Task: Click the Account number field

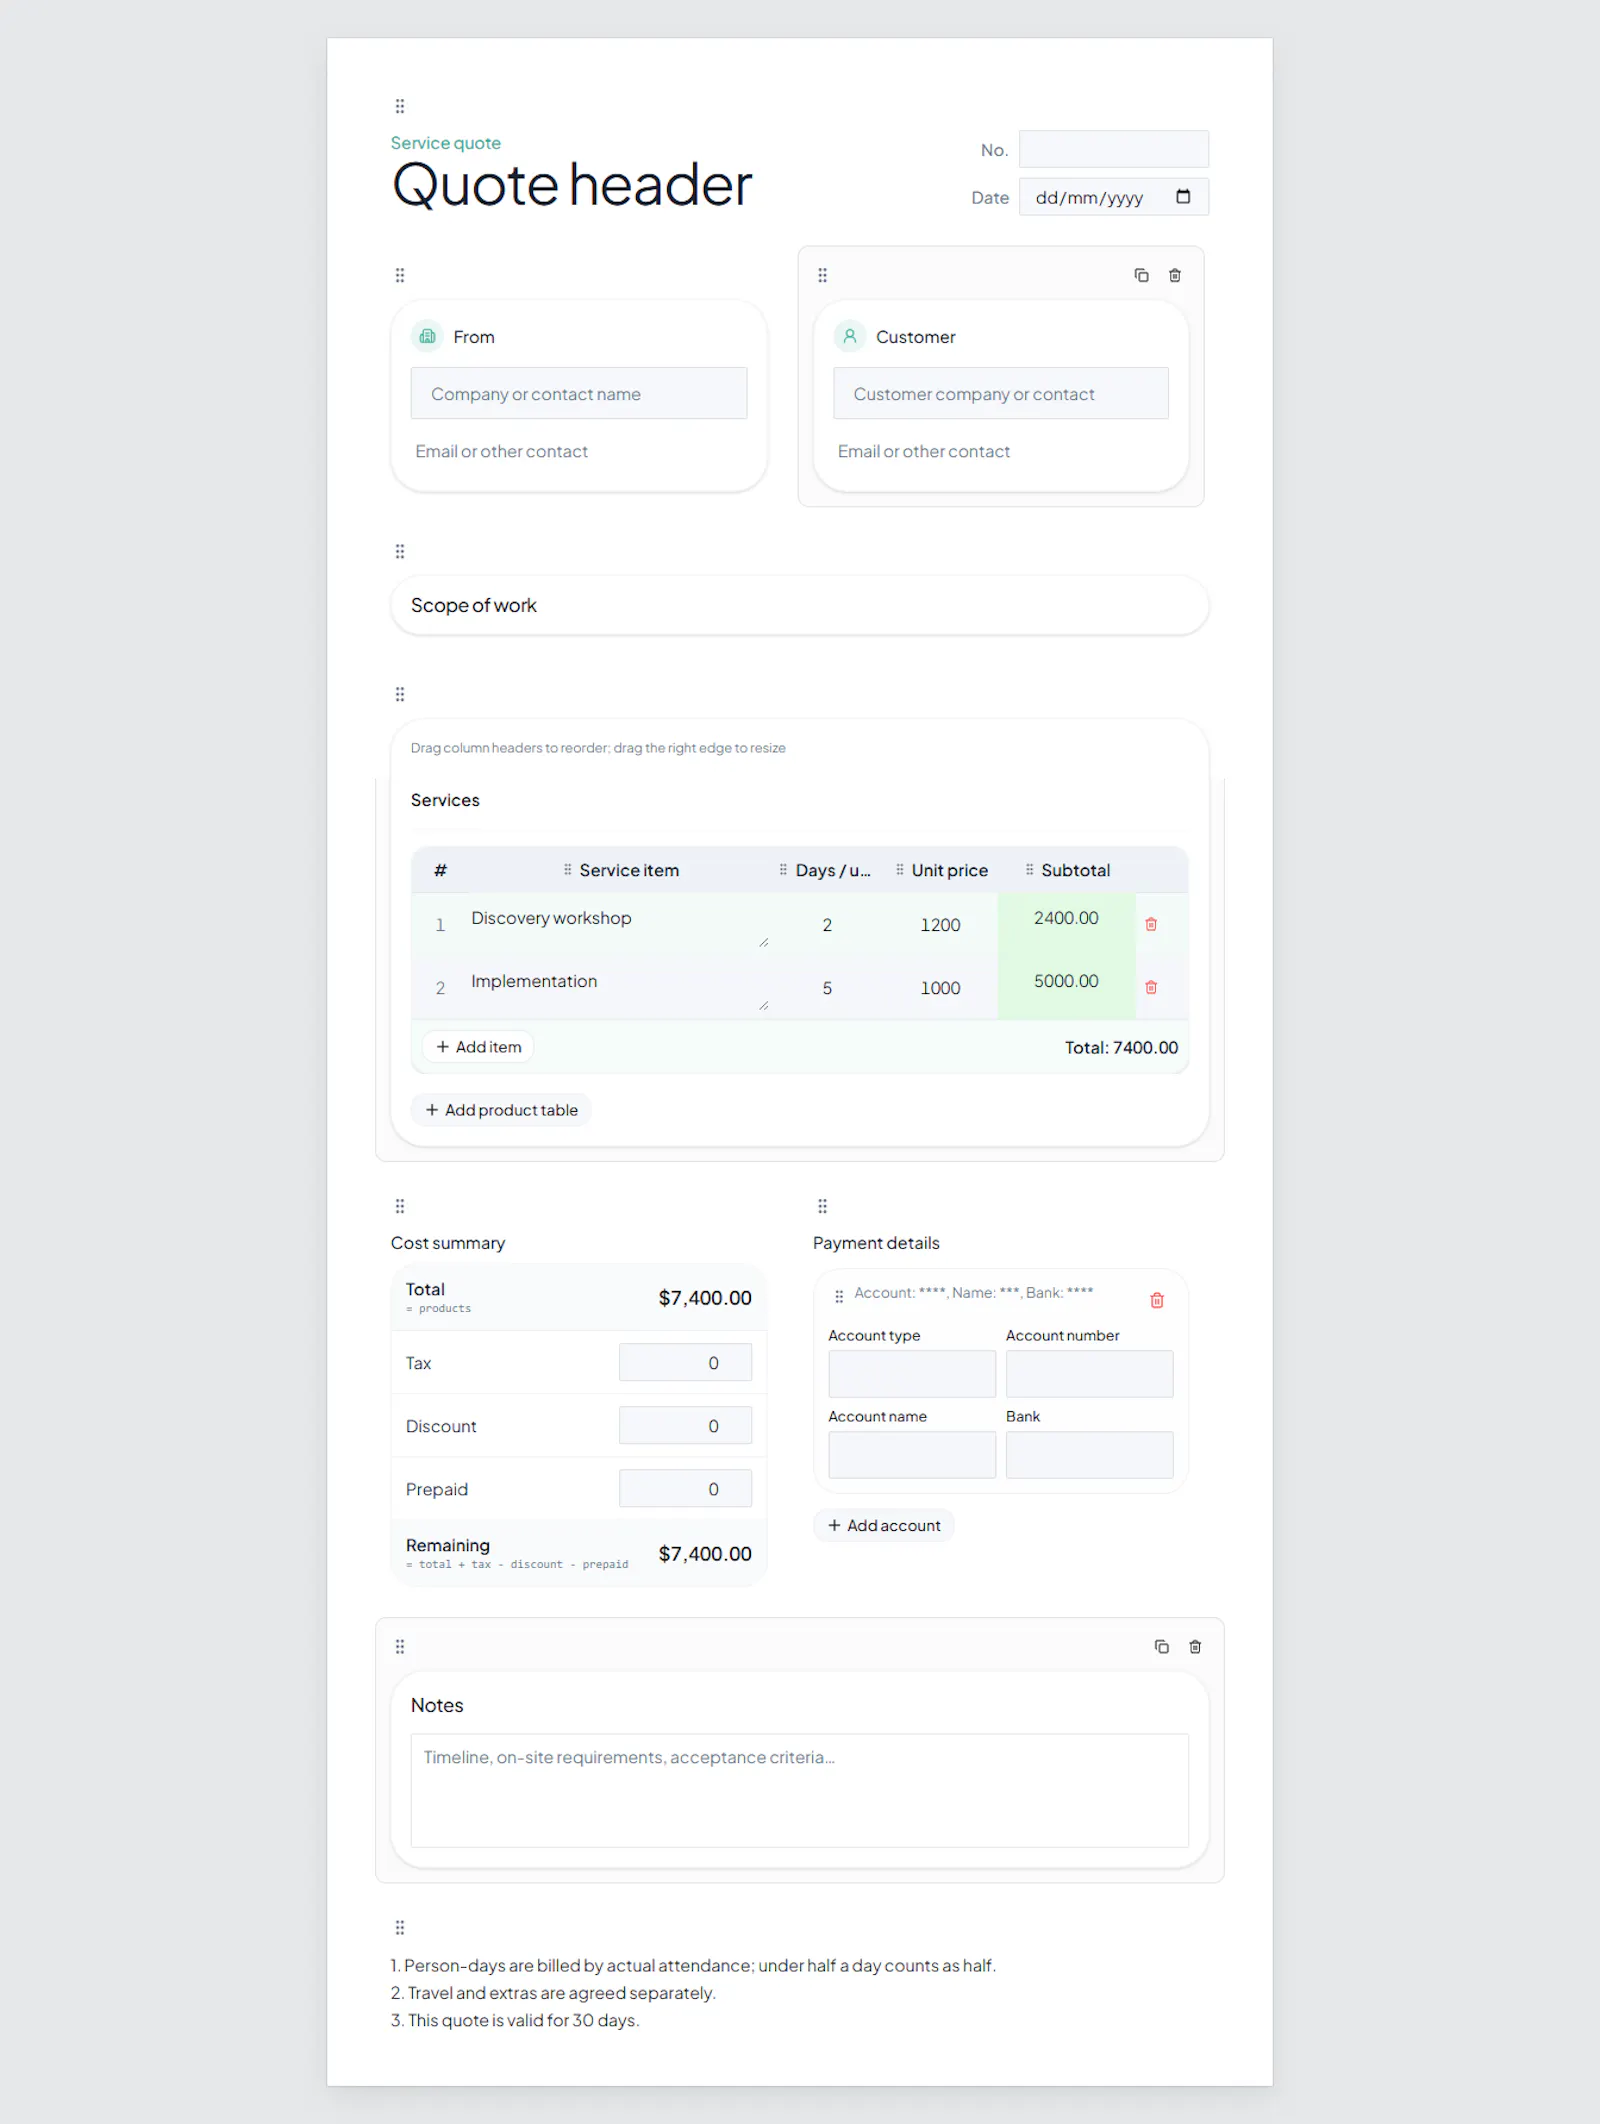Action: tap(1090, 1374)
